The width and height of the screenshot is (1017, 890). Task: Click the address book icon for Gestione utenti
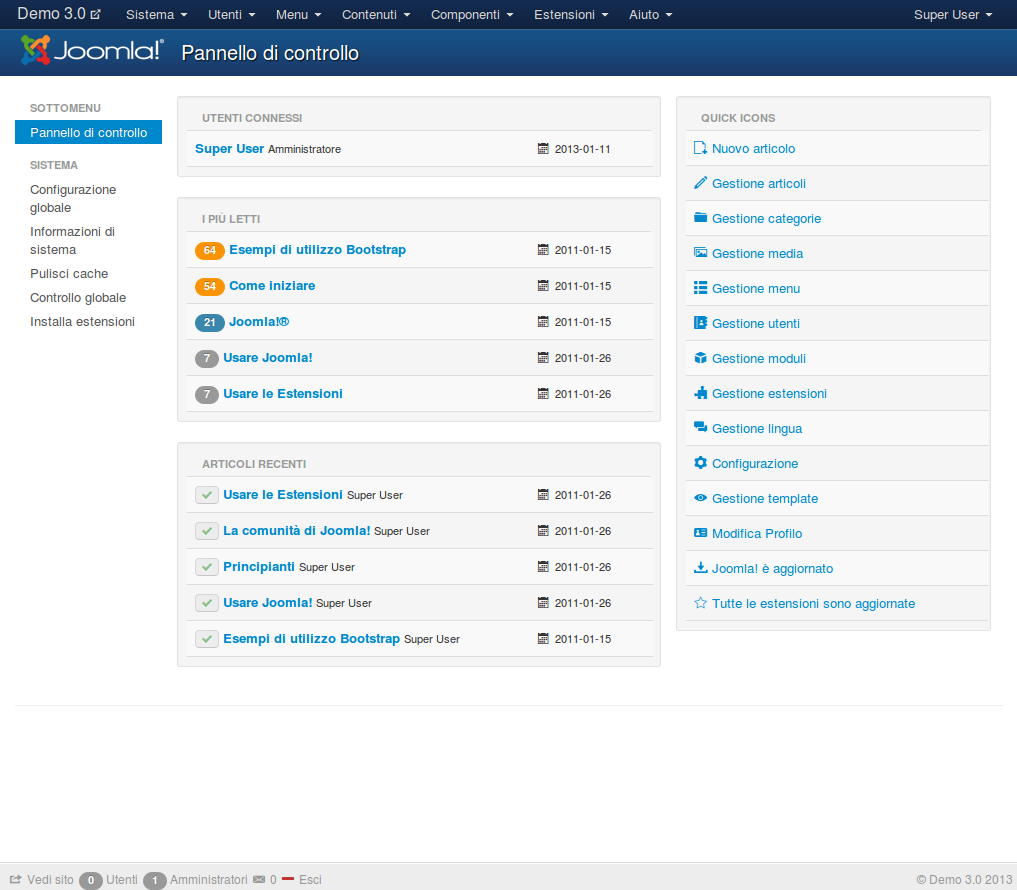[700, 323]
